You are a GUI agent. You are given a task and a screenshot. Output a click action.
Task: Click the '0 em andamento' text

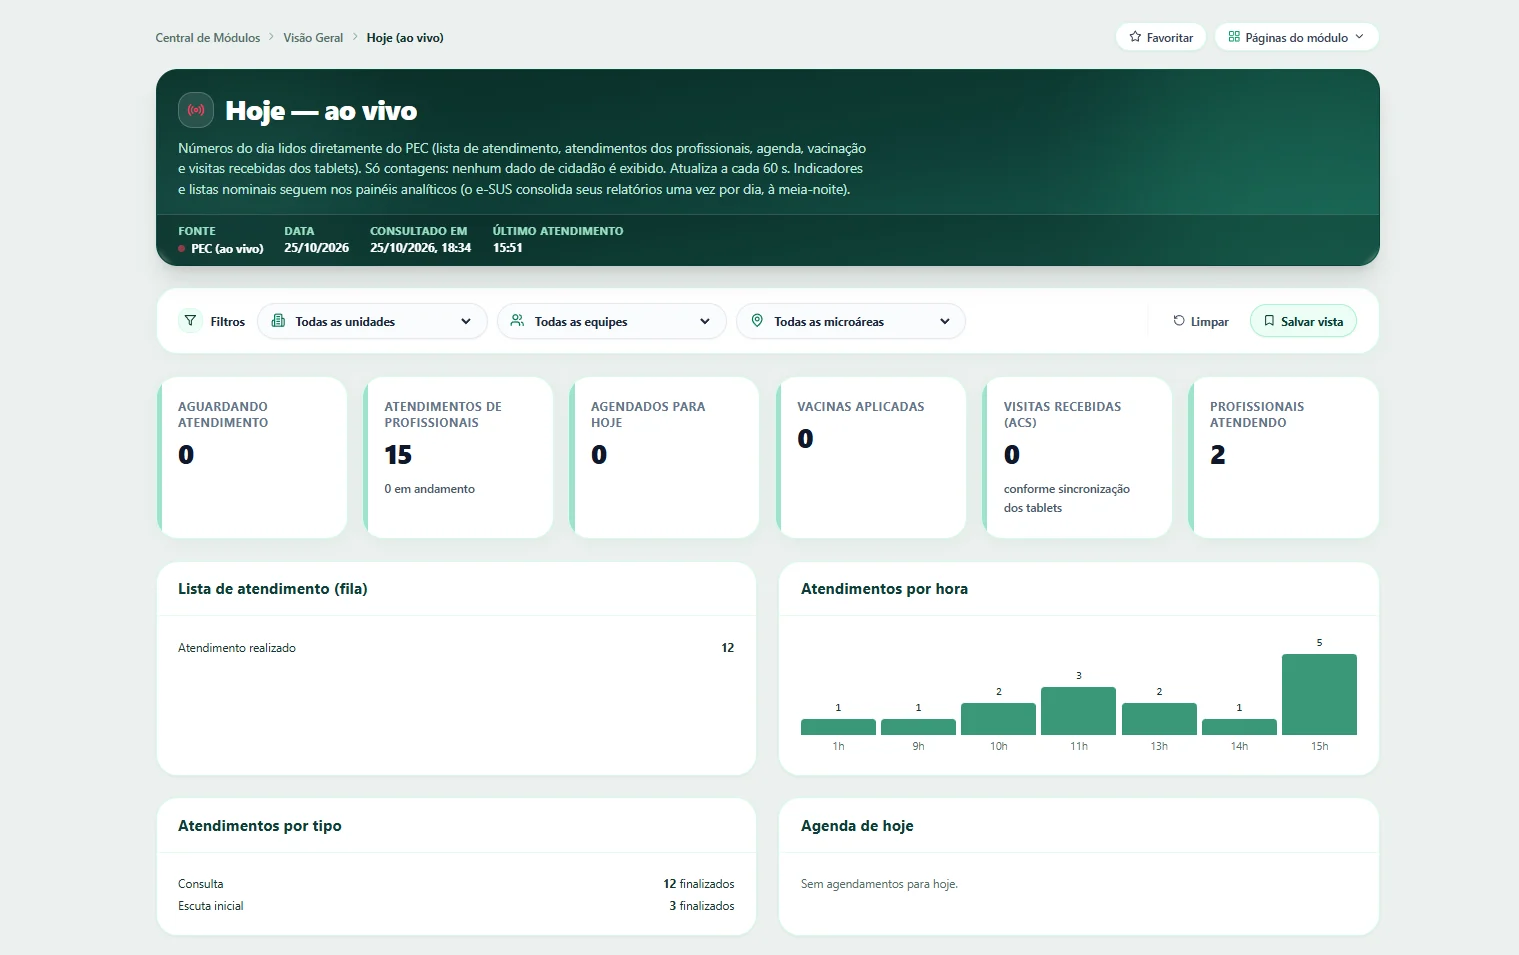(x=429, y=489)
